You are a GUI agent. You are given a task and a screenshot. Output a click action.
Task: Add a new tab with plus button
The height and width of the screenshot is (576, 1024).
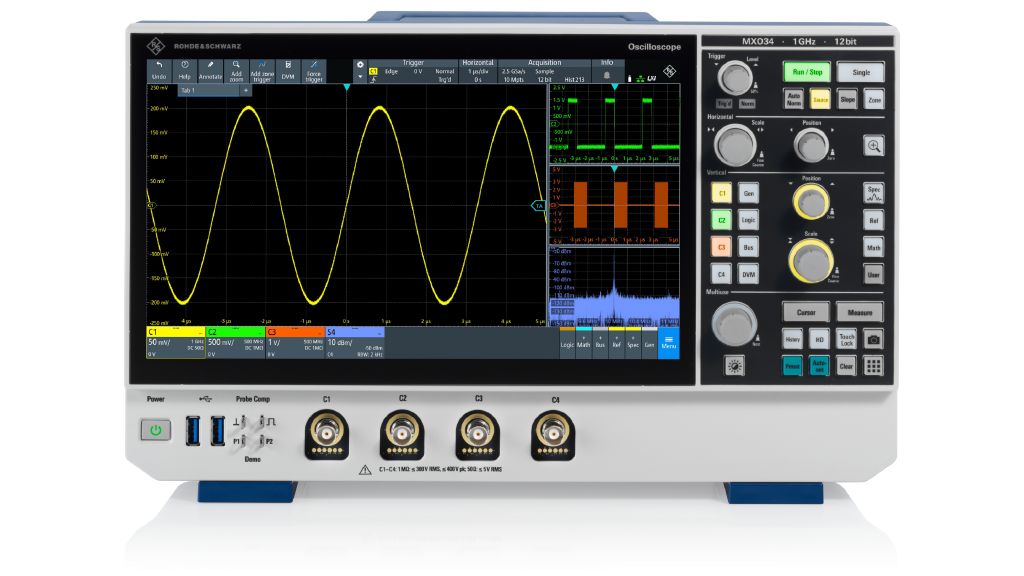[x=246, y=90]
